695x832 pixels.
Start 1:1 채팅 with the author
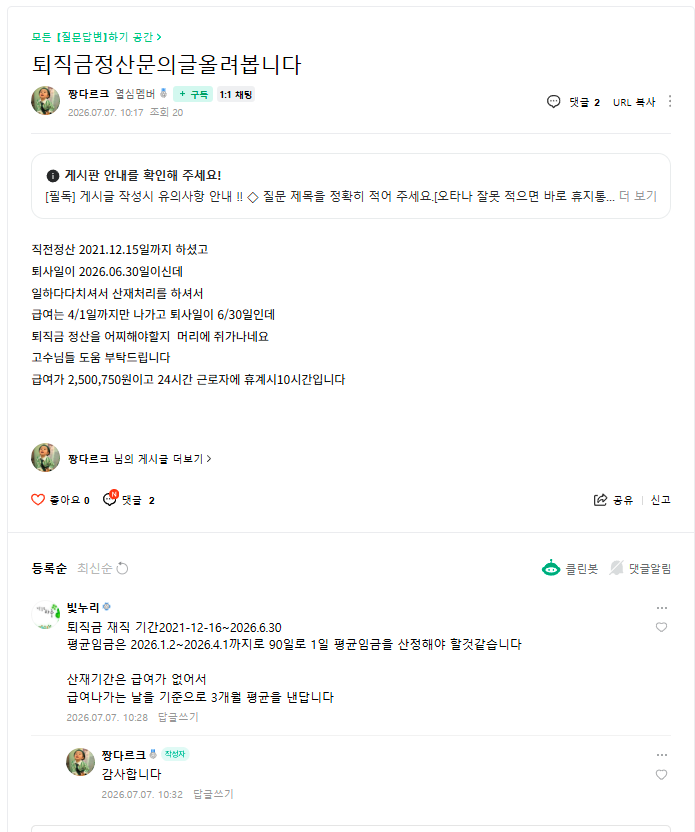[x=236, y=94]
